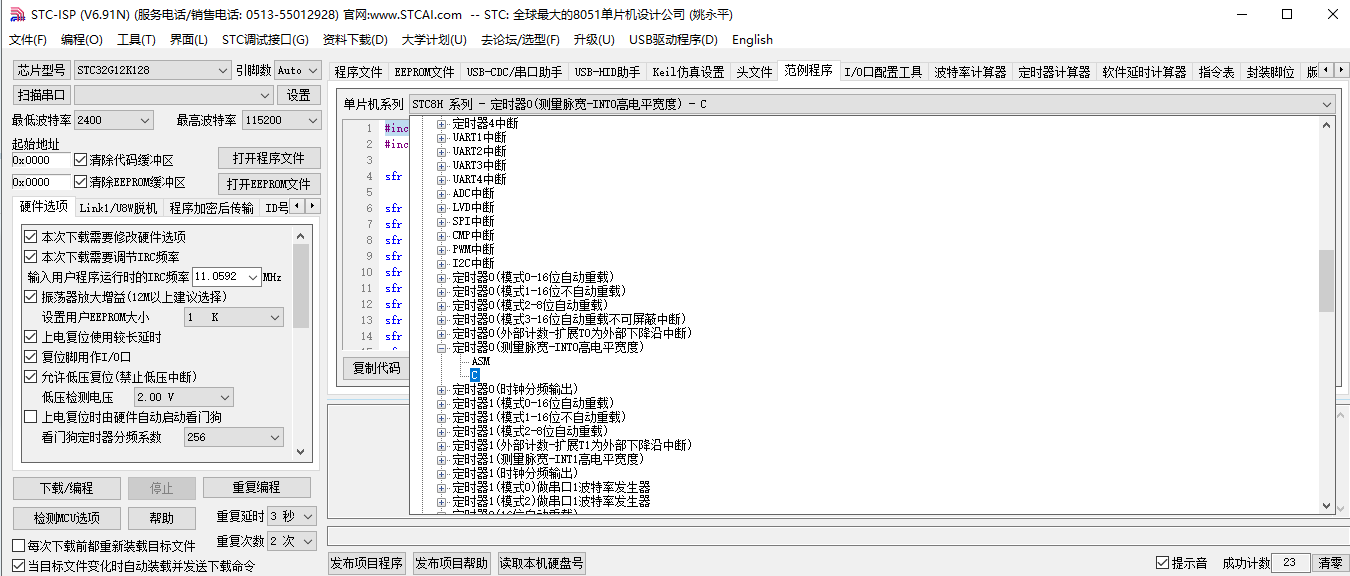Expand the 定时器0(时钟分频输出) tree node
Viewport: 1350px width, 576px height.
(442, 390)
